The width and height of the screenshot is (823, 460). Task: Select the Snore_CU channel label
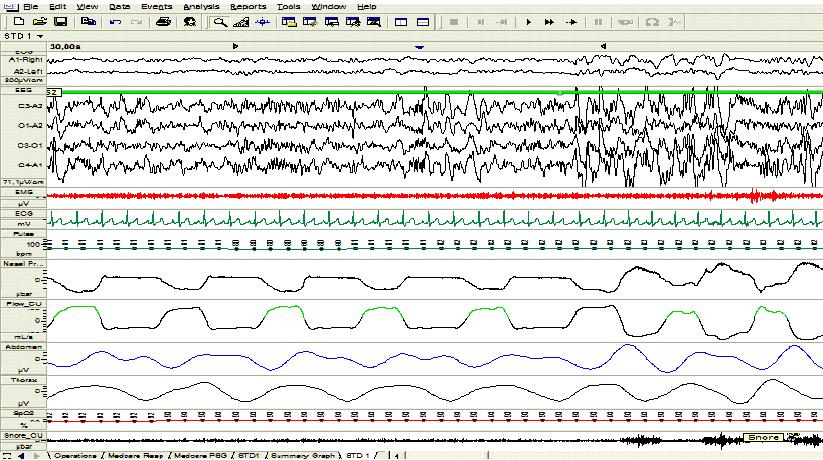pos(24,436)
